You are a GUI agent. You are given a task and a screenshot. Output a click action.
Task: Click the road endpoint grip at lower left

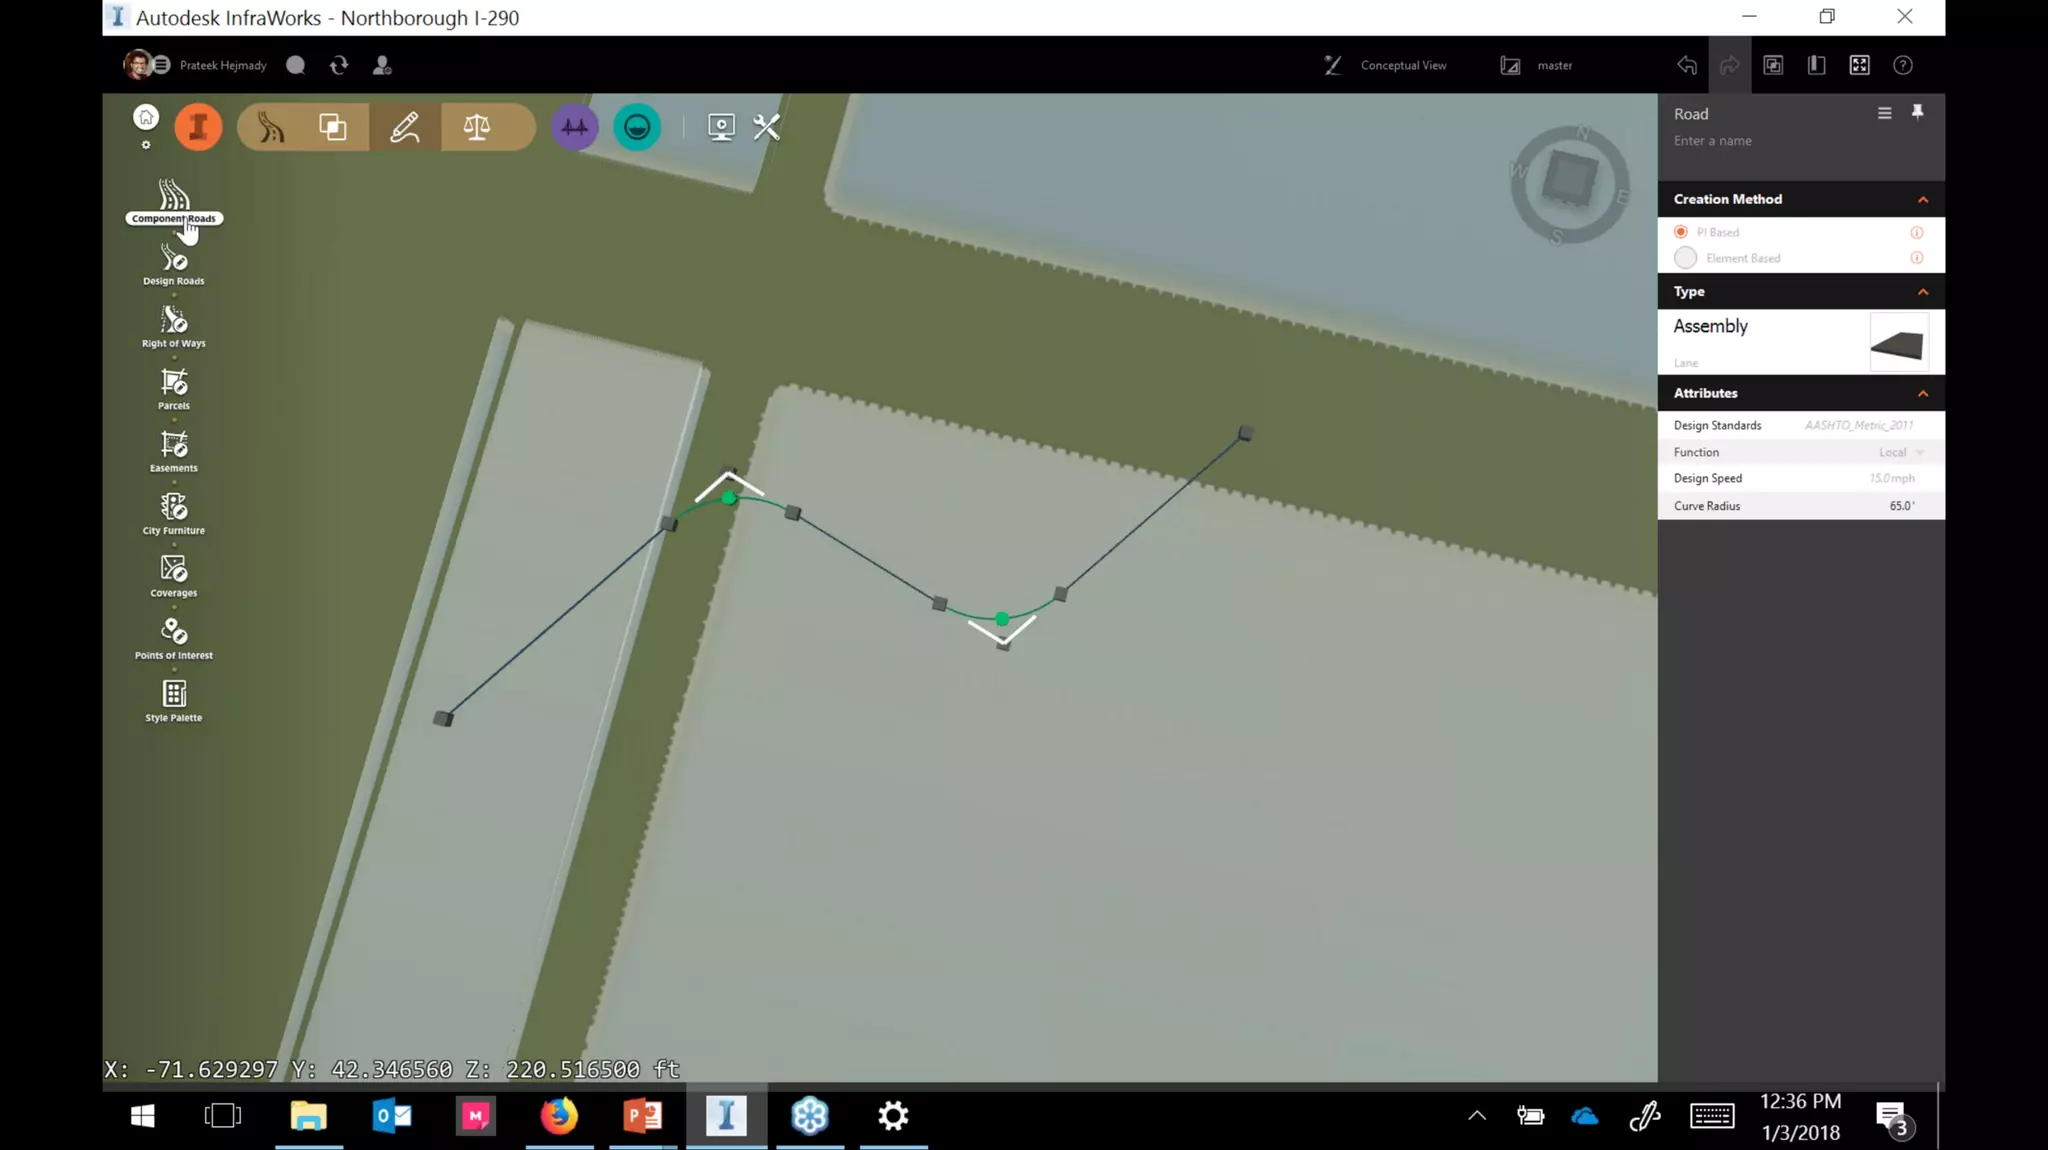pos(443,718)
